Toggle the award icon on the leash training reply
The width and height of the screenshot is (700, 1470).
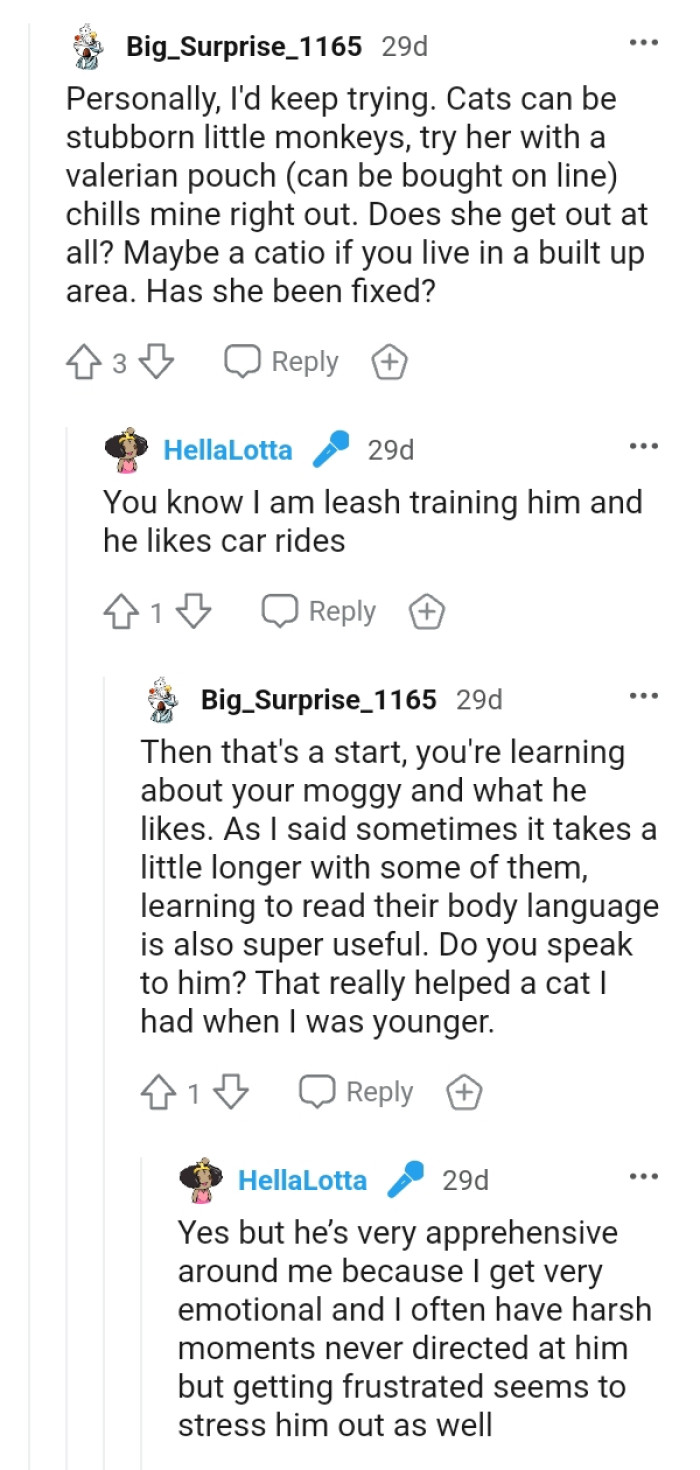pyautogui.click(x=424, y=611)
